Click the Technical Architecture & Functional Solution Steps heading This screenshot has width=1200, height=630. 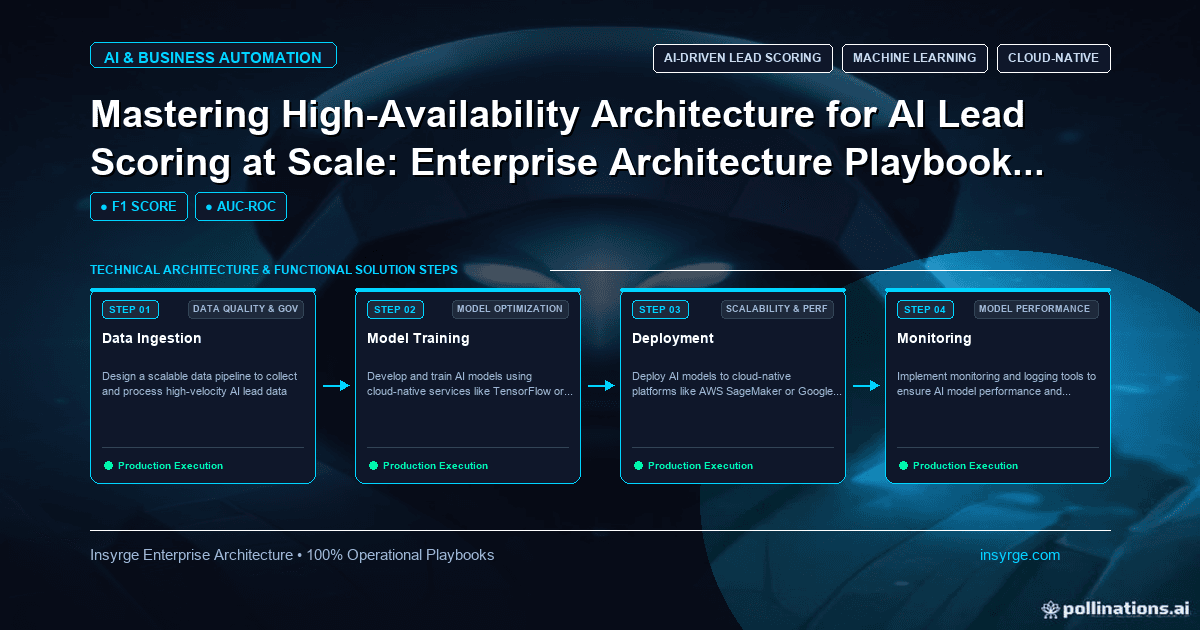tap(274, 270)
